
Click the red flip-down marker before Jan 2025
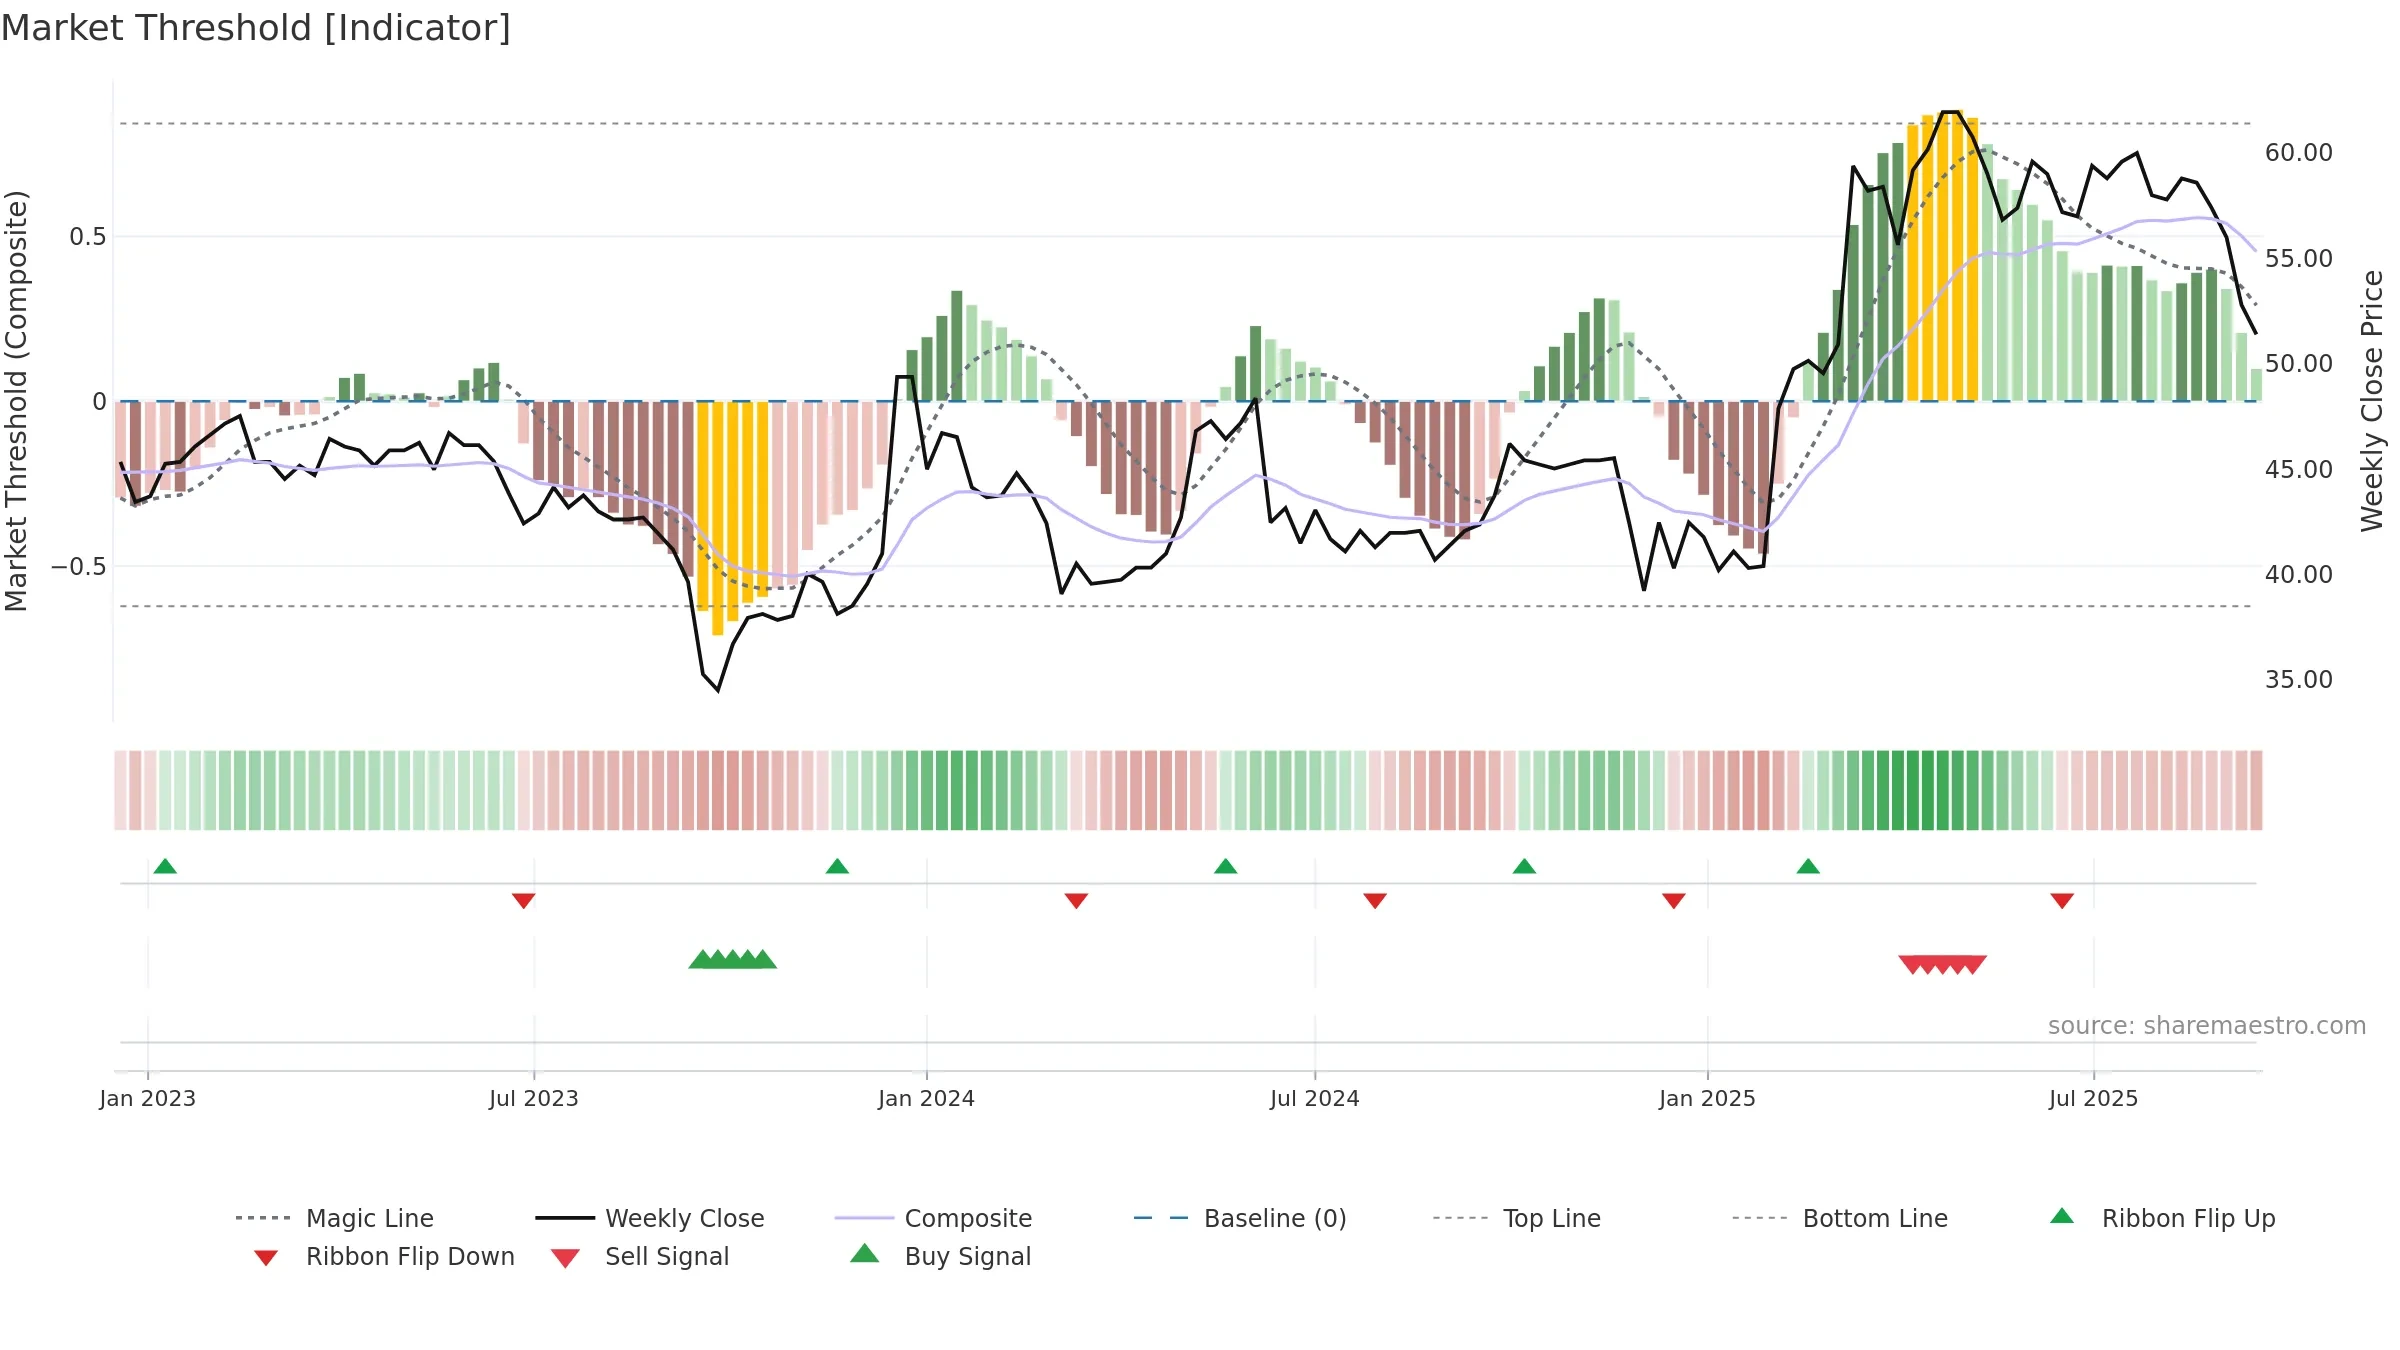tap(1674, 901)
